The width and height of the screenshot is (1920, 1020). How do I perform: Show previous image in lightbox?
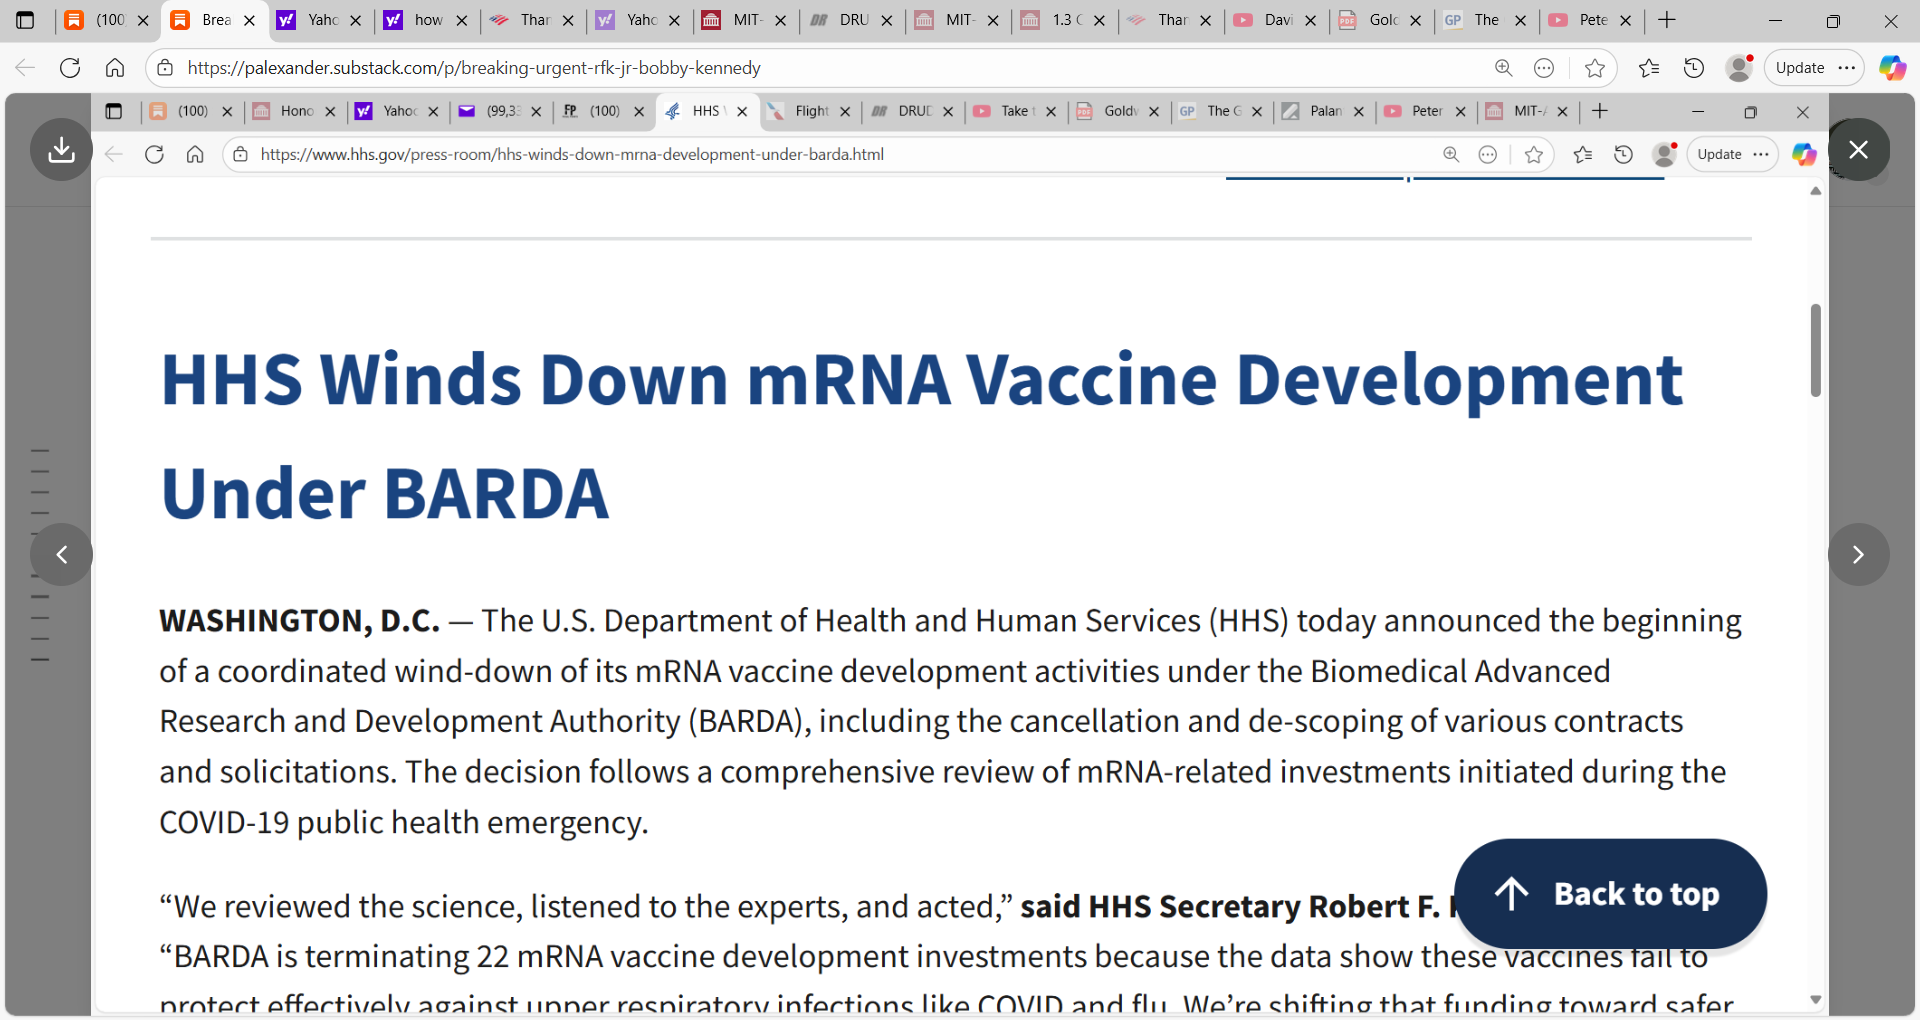click(61, 554)
